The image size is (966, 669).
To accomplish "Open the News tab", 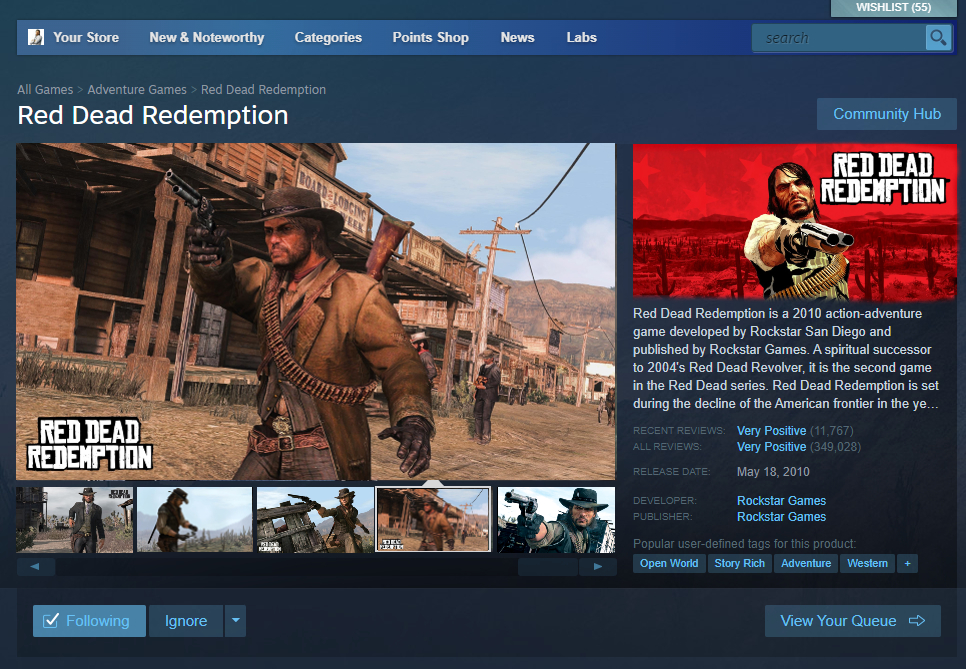I will pyautogui.click(x=518, y=38).
